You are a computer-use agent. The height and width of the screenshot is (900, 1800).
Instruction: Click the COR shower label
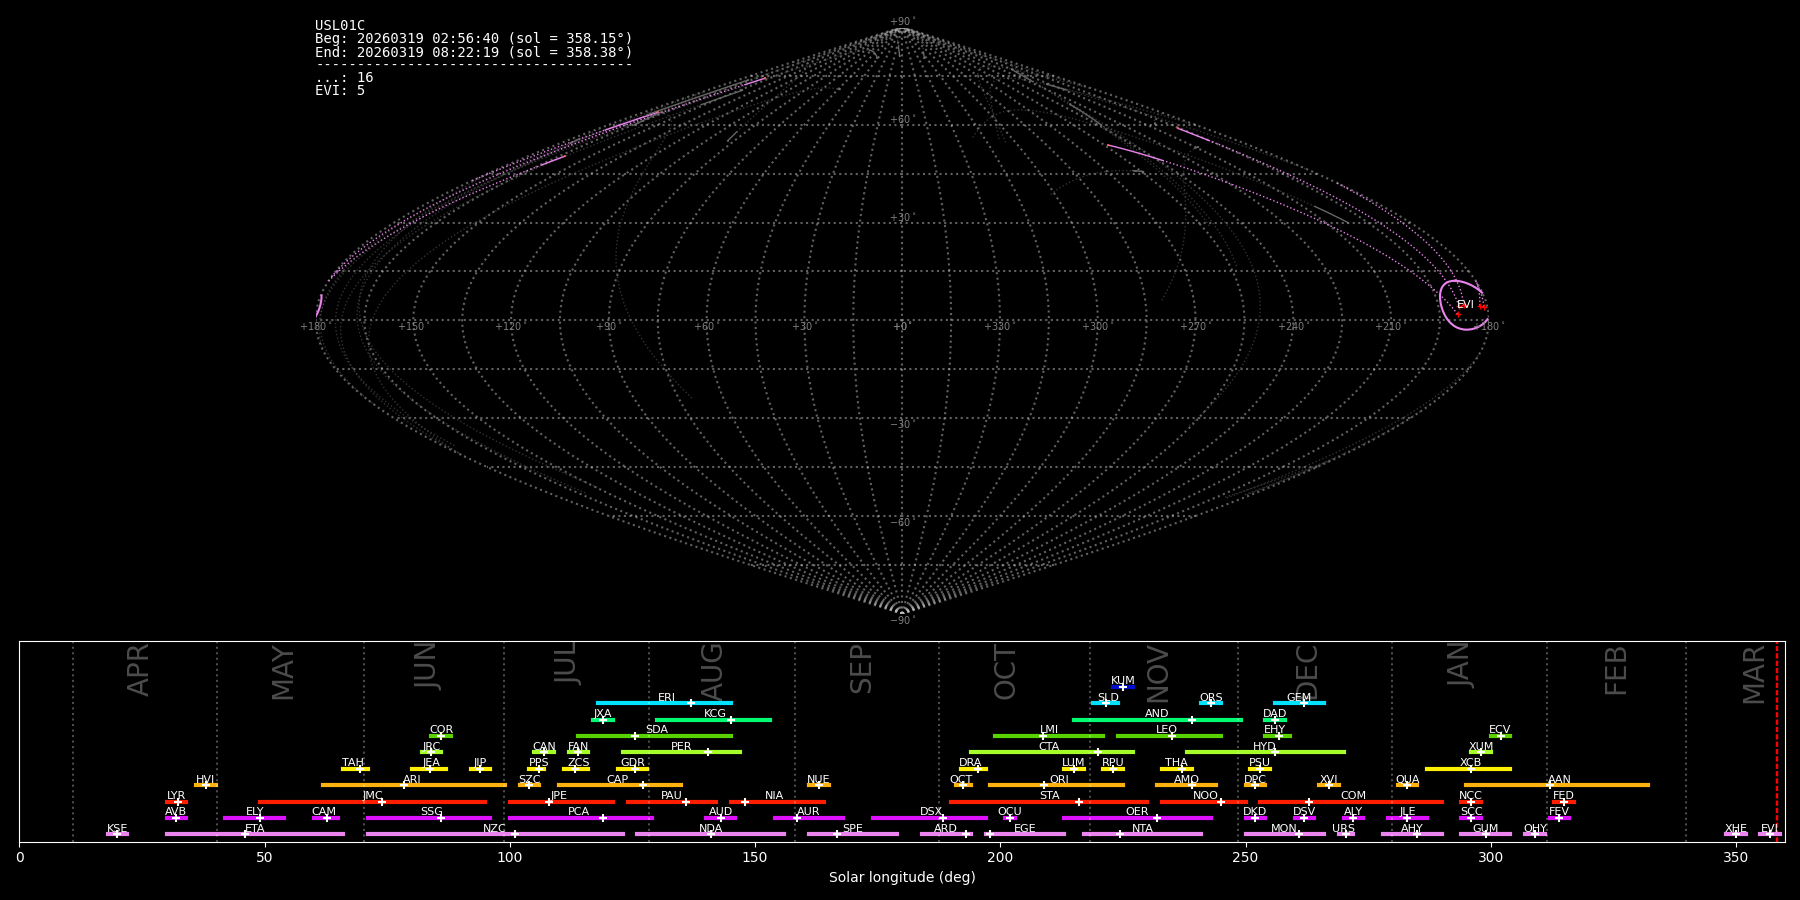(441, 730)
